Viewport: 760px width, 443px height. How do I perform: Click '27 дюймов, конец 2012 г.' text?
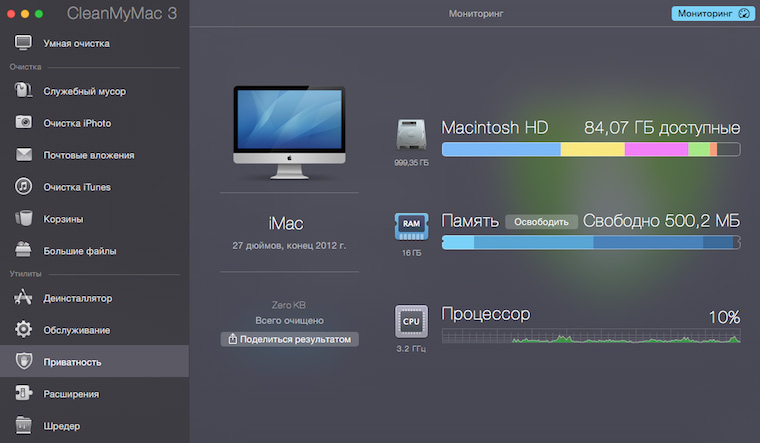tap(289, 246)
